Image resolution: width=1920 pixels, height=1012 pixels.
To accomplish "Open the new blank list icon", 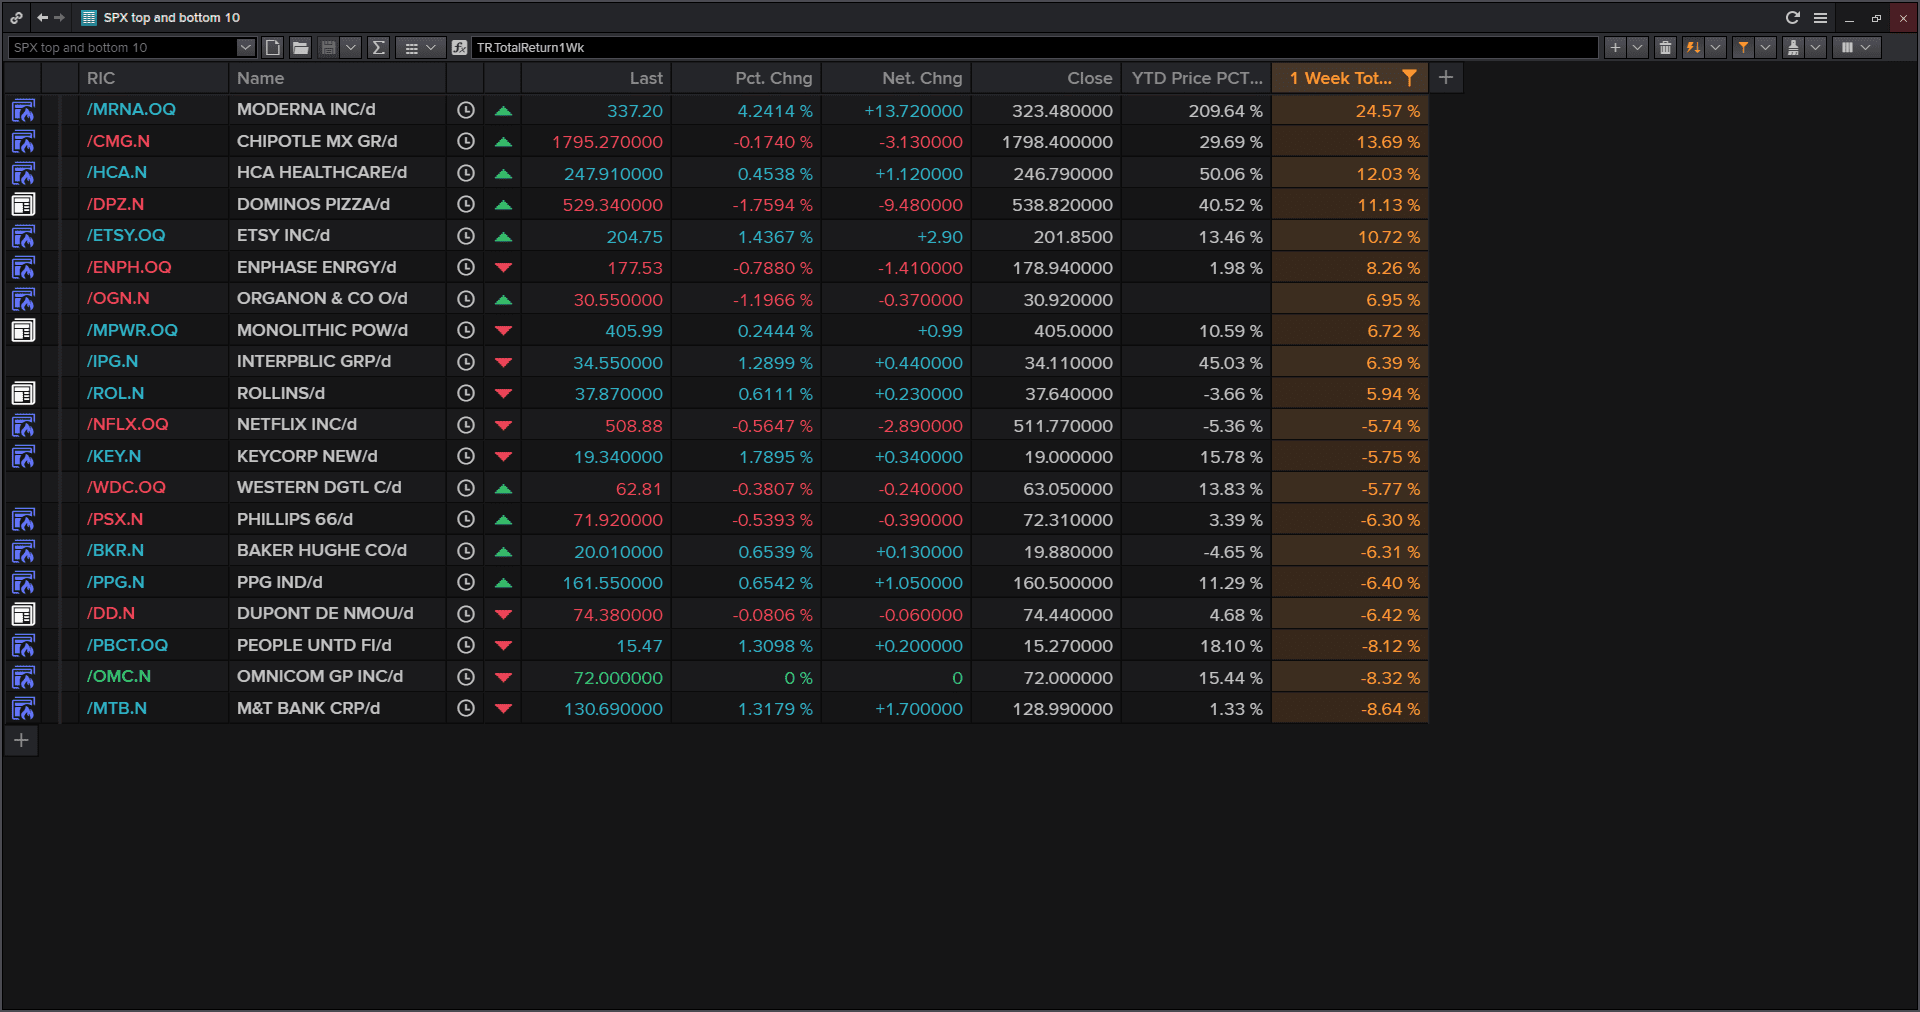I will click(x=273, y=47).
